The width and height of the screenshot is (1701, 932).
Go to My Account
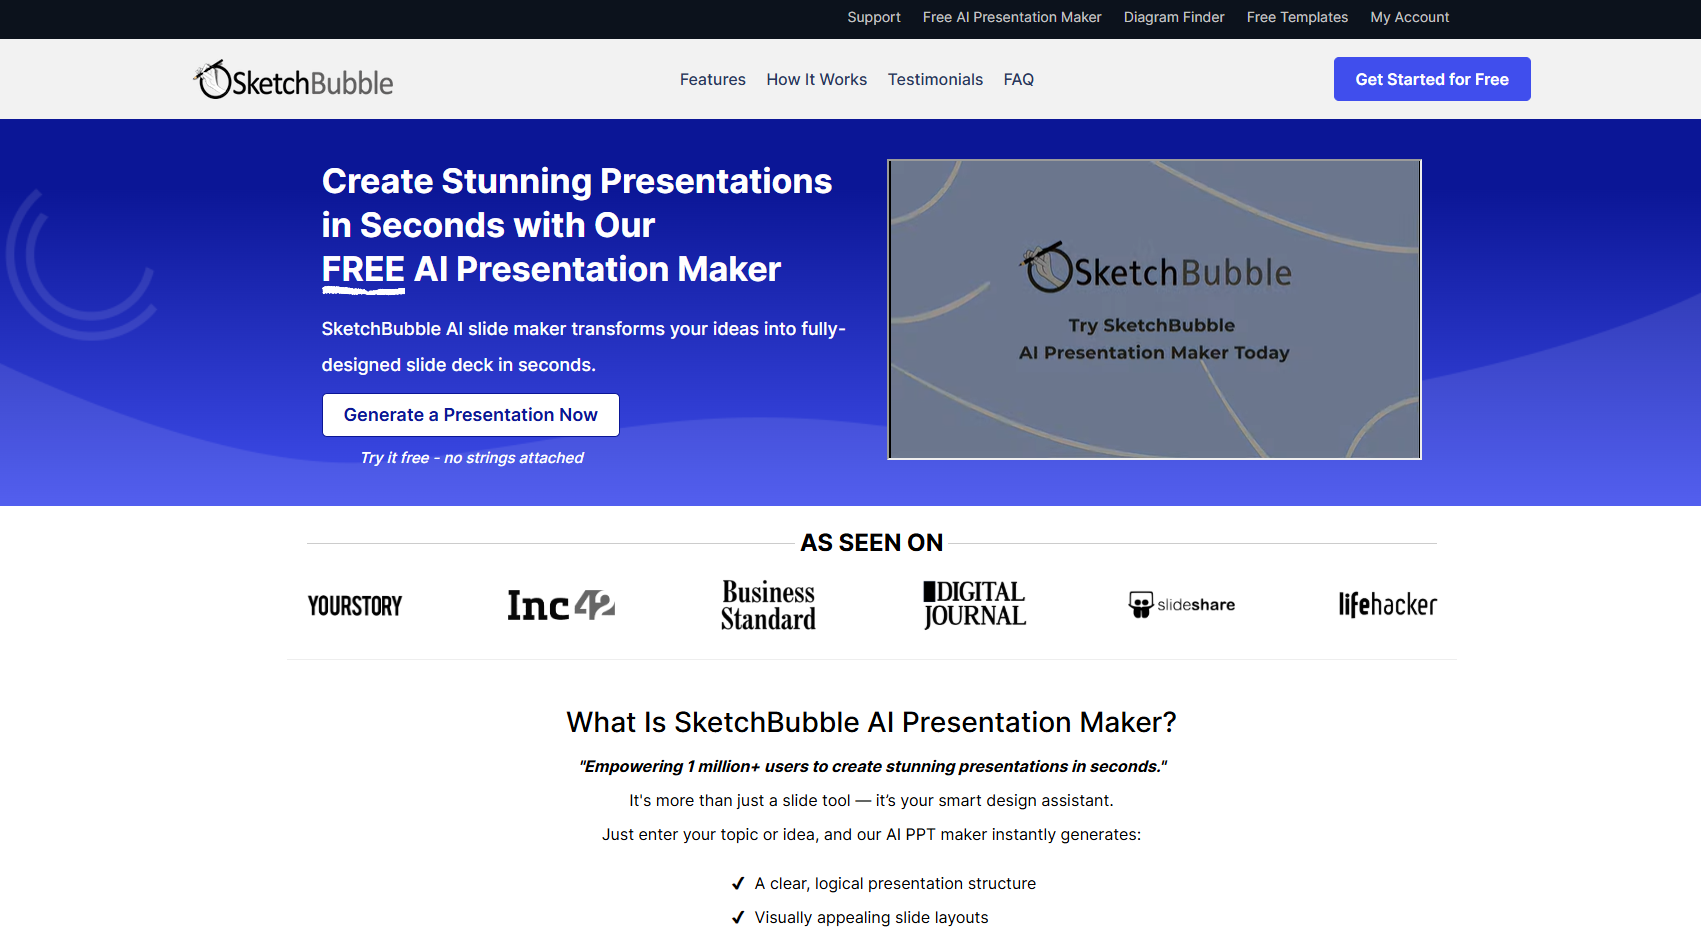click(1409, 17)
